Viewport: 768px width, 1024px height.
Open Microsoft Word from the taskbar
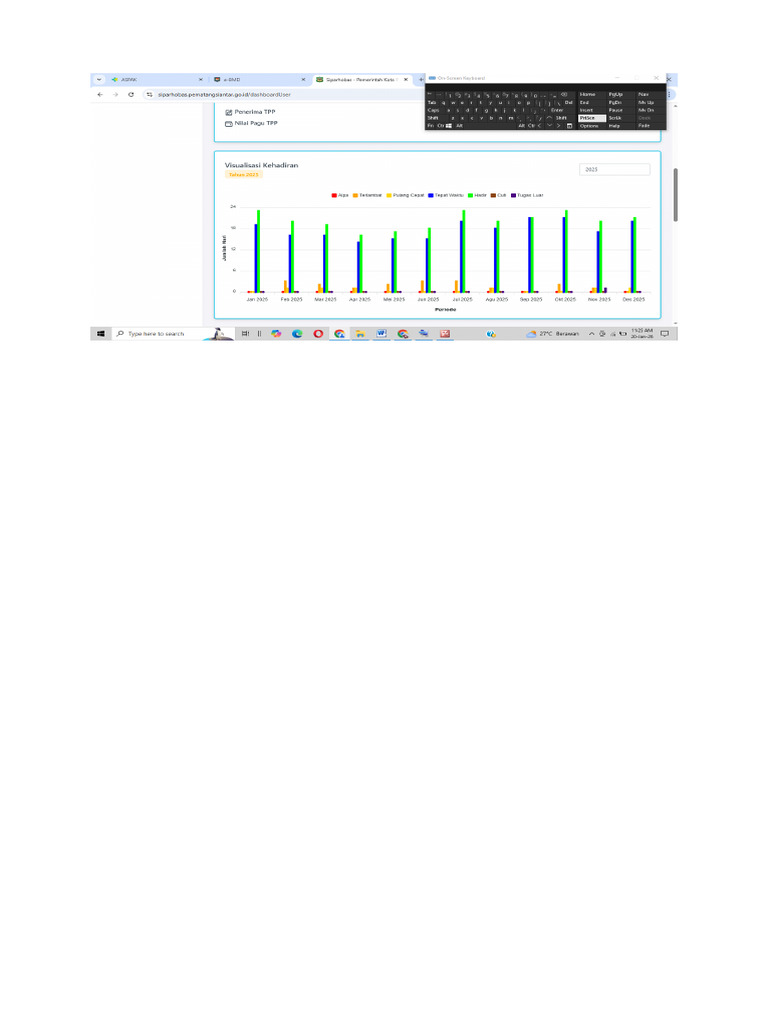381,334
